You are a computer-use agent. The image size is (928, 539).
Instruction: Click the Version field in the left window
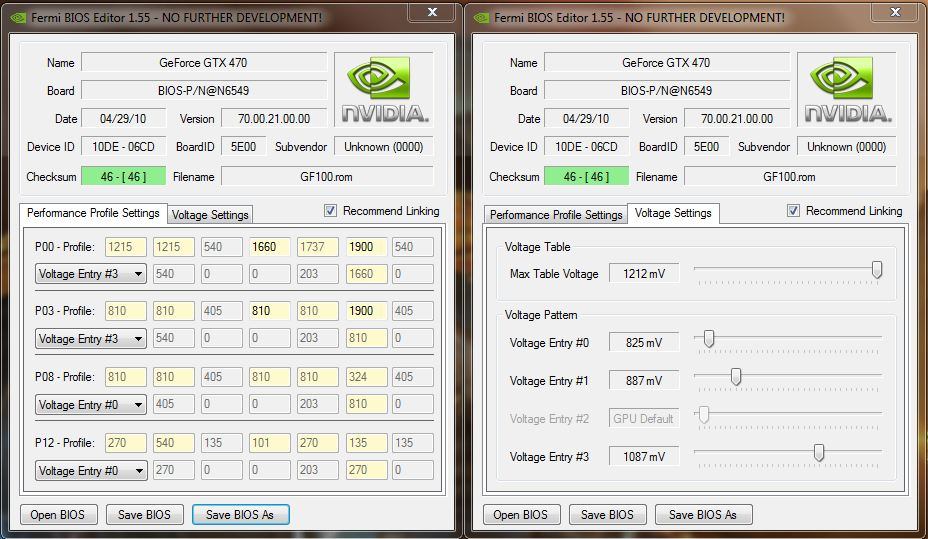point(274,118)
